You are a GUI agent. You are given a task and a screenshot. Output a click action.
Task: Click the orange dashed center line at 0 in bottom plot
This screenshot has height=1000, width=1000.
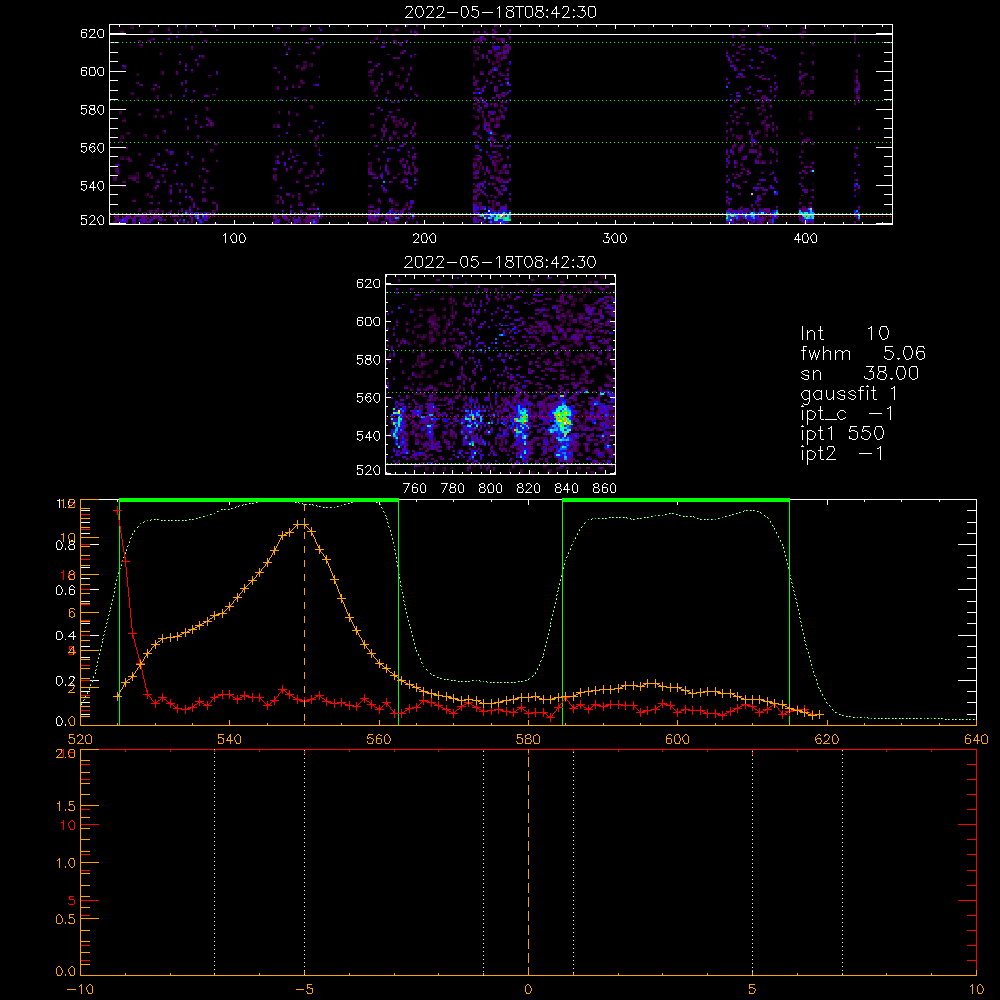coord(528,862)
